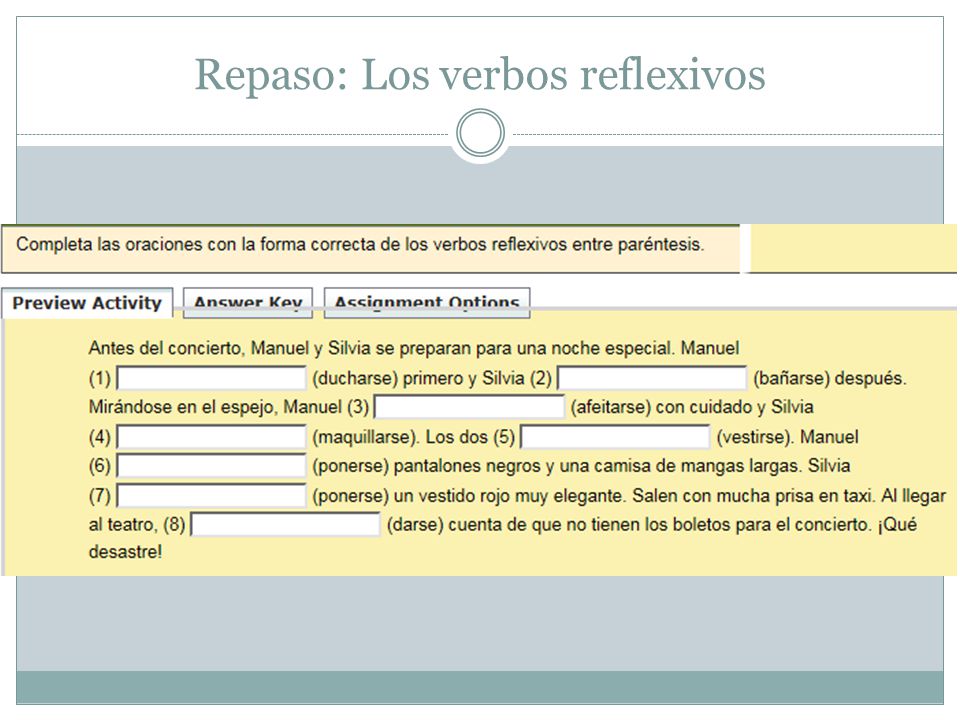Click the word '(afeitarse)' hint
Image resolution: width=960 pixels, height=720 pixels.
click(x=610, y=407)
